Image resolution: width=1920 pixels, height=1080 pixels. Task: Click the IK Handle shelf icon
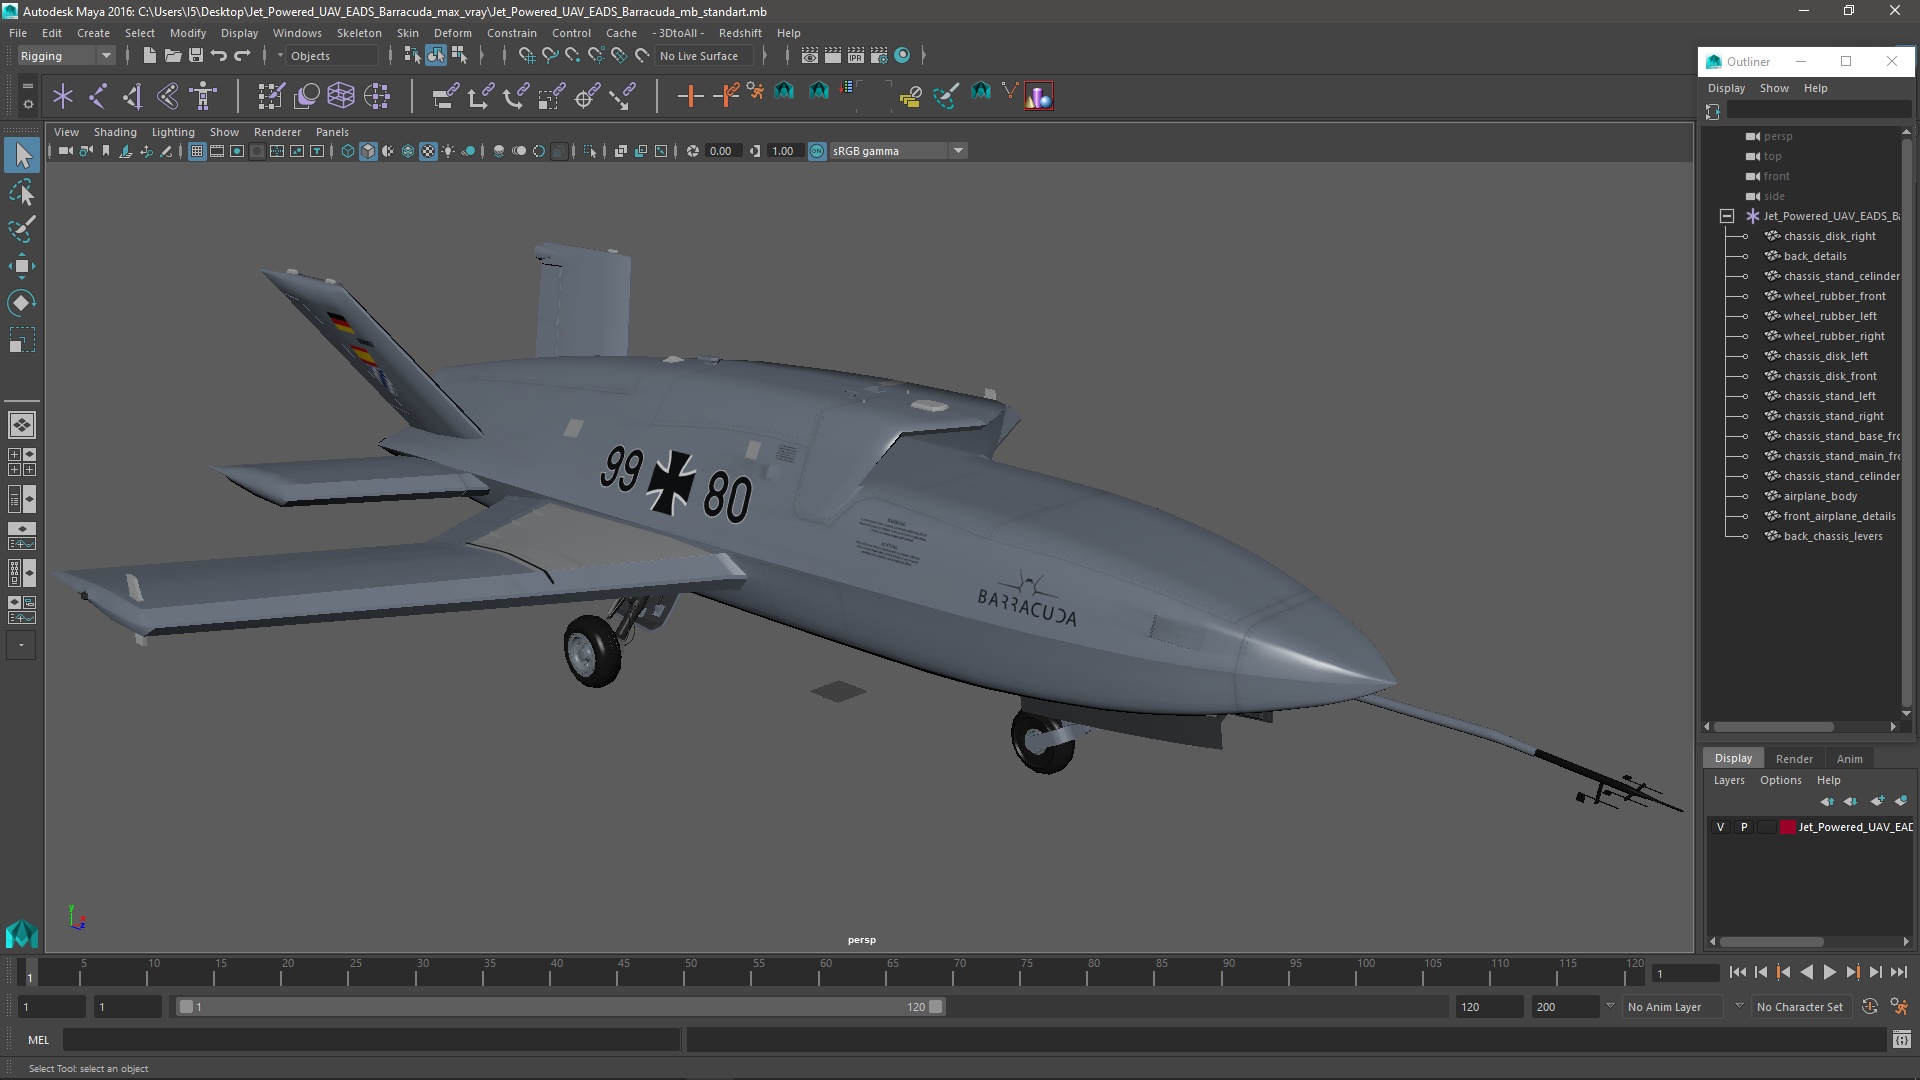133,96
